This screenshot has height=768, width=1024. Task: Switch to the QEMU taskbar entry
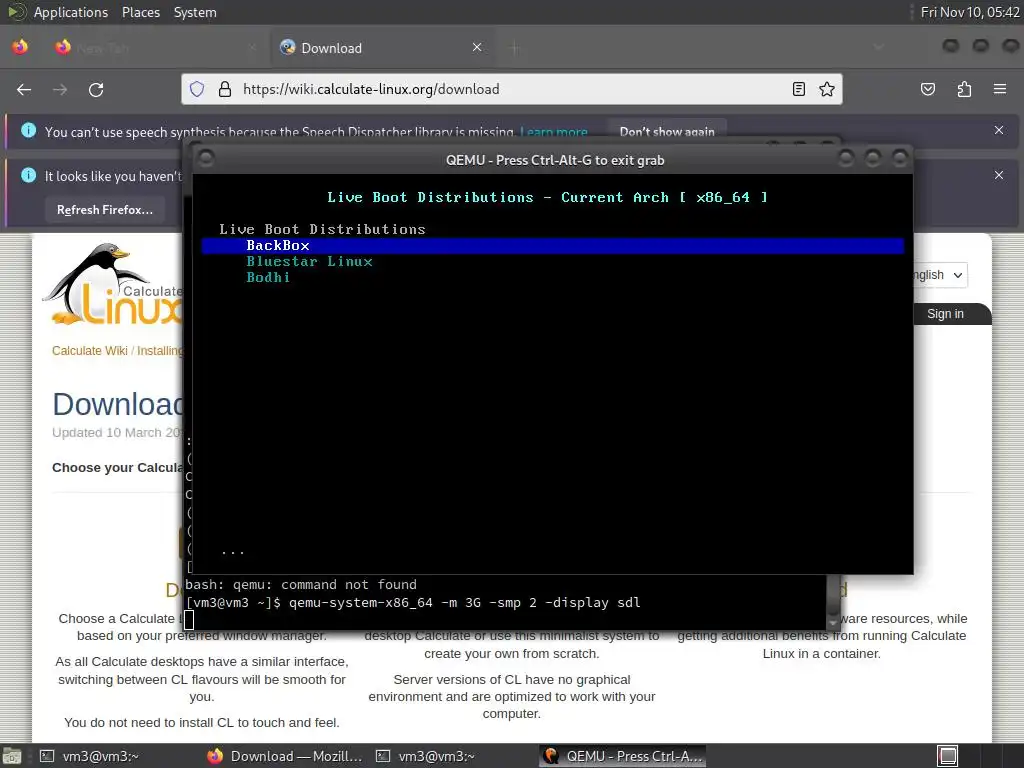pyautogui.click(x=623, y=756)
